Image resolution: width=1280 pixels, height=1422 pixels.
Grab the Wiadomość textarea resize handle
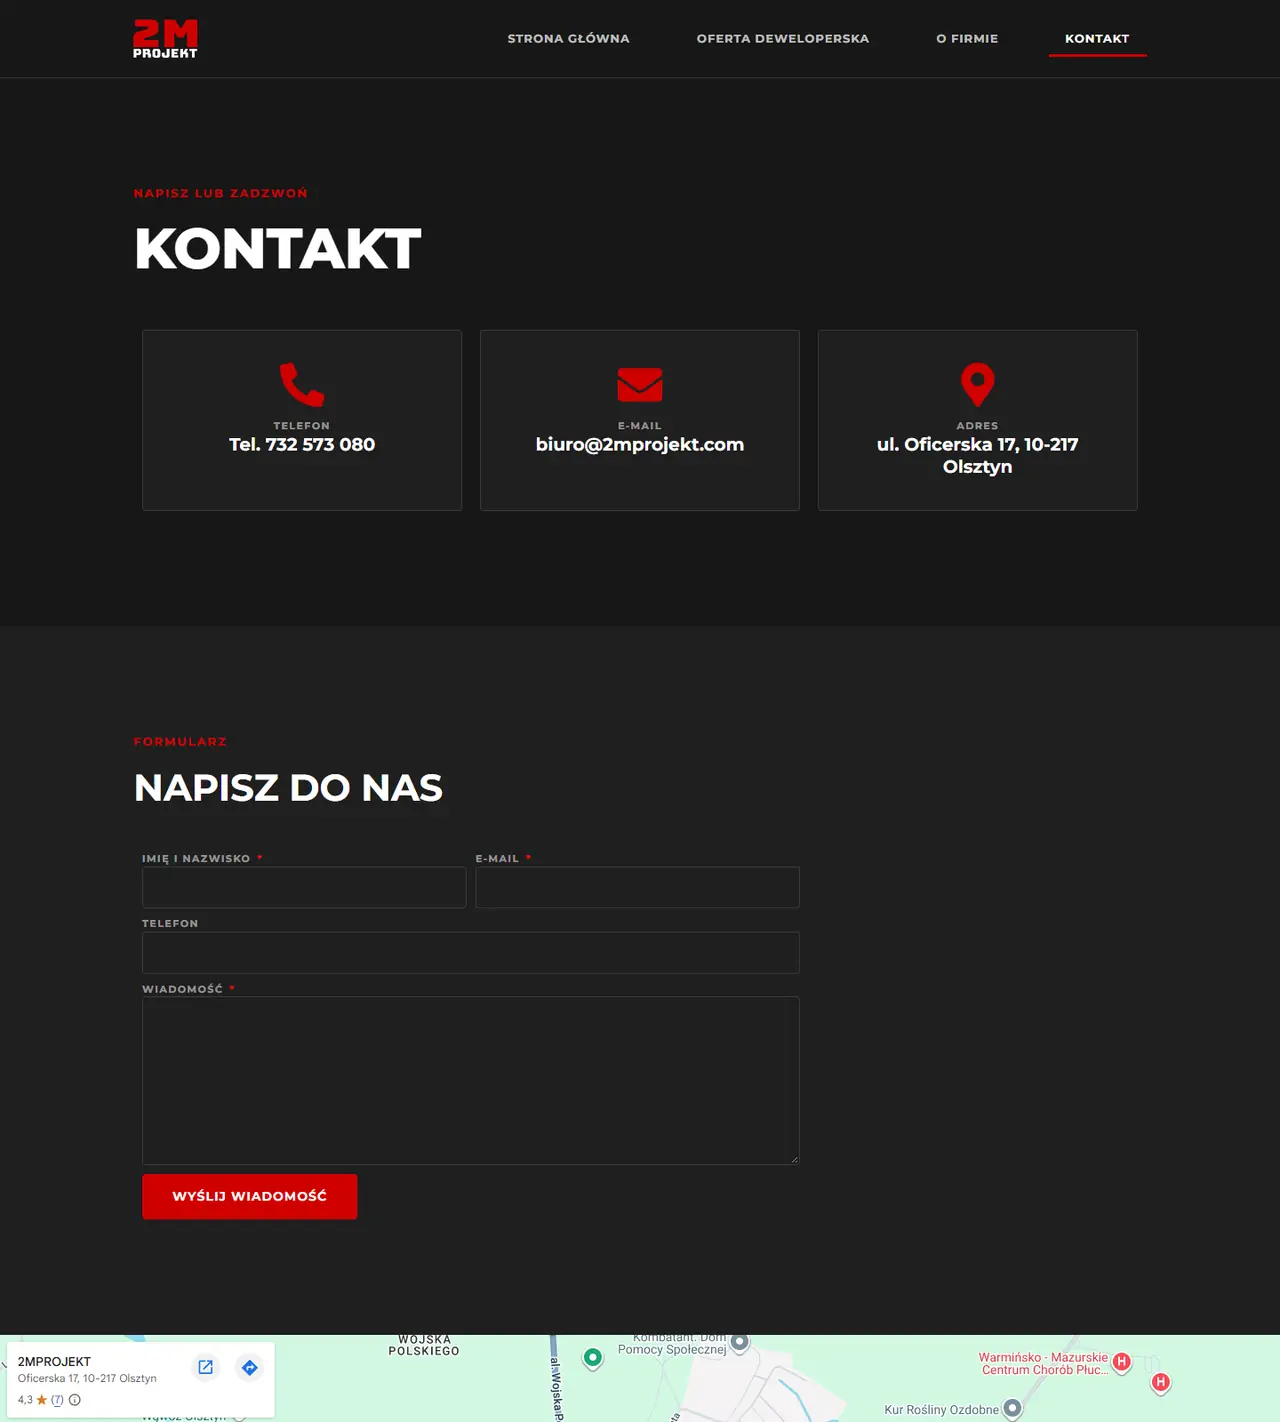tap(794, 1159)
